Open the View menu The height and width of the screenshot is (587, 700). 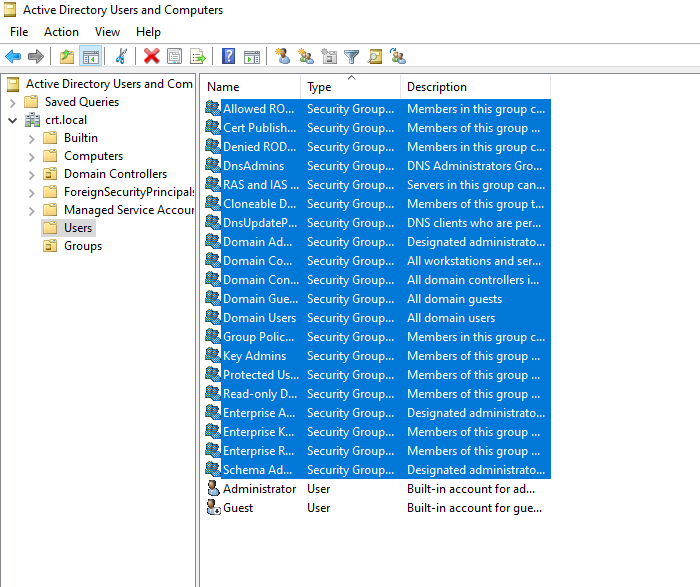click(x=107, y=32)
